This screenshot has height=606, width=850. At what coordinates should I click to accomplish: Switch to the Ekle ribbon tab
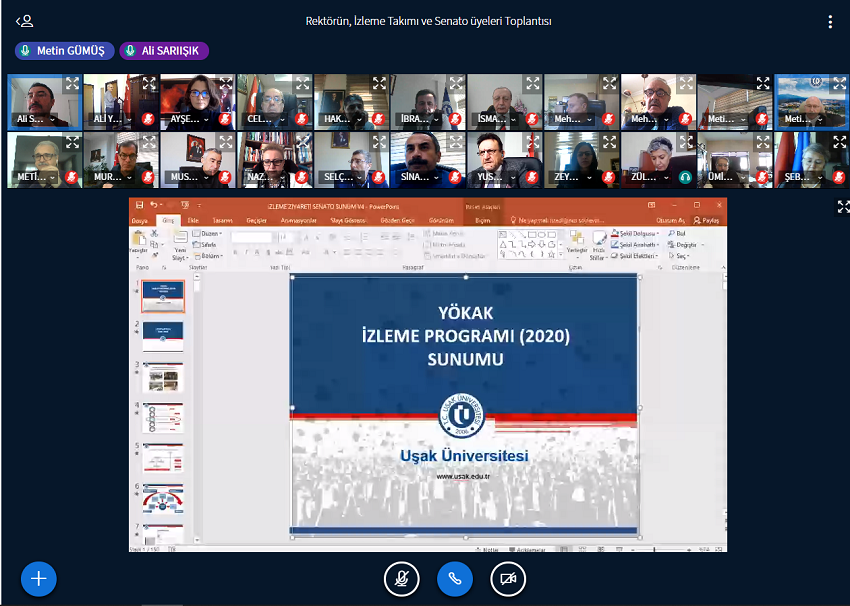193,219
